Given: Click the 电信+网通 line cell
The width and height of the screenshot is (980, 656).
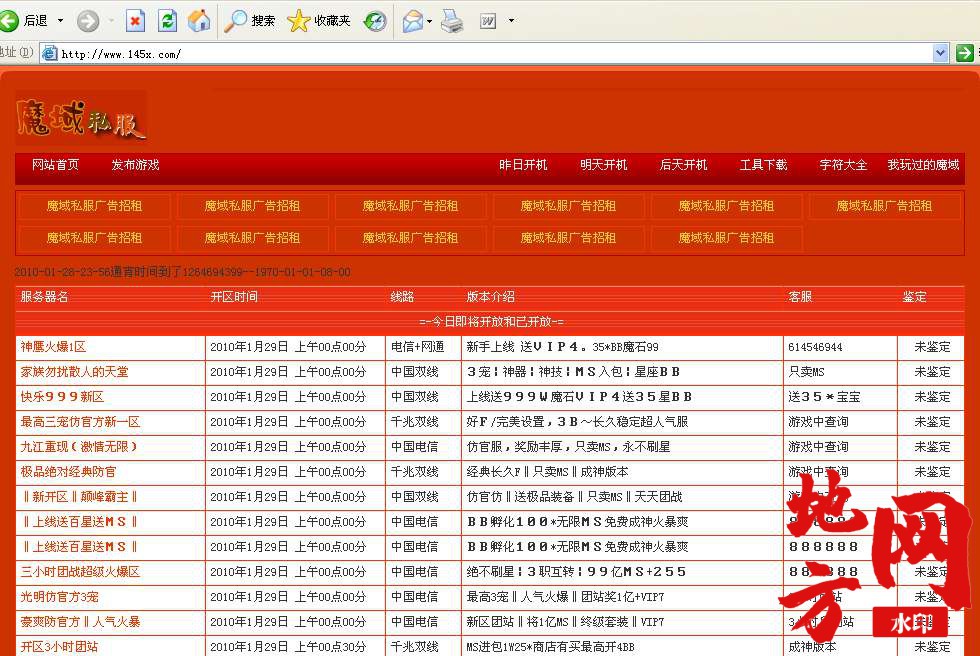Looking at the screenshot, I should point(418,347).
